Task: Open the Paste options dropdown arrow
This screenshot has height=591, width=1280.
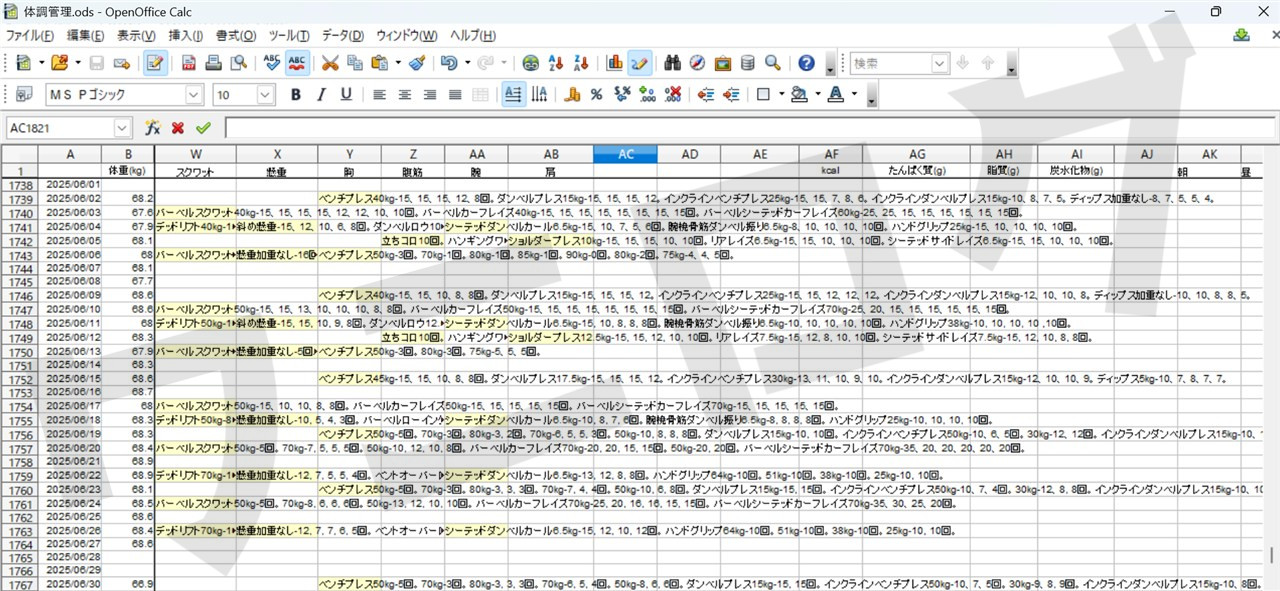Action: [397, 63]
